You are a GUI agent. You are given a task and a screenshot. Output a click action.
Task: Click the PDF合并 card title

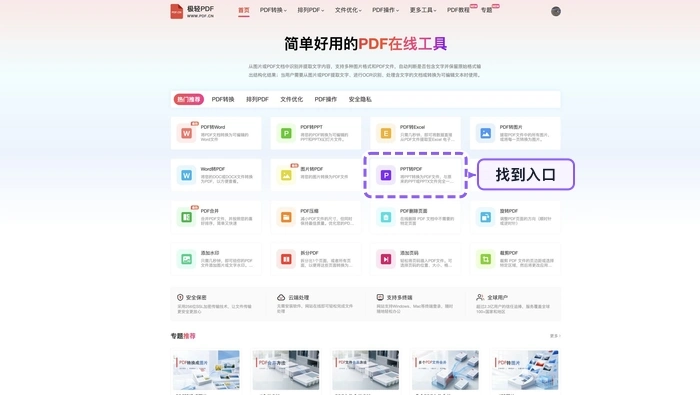point(209,211)
